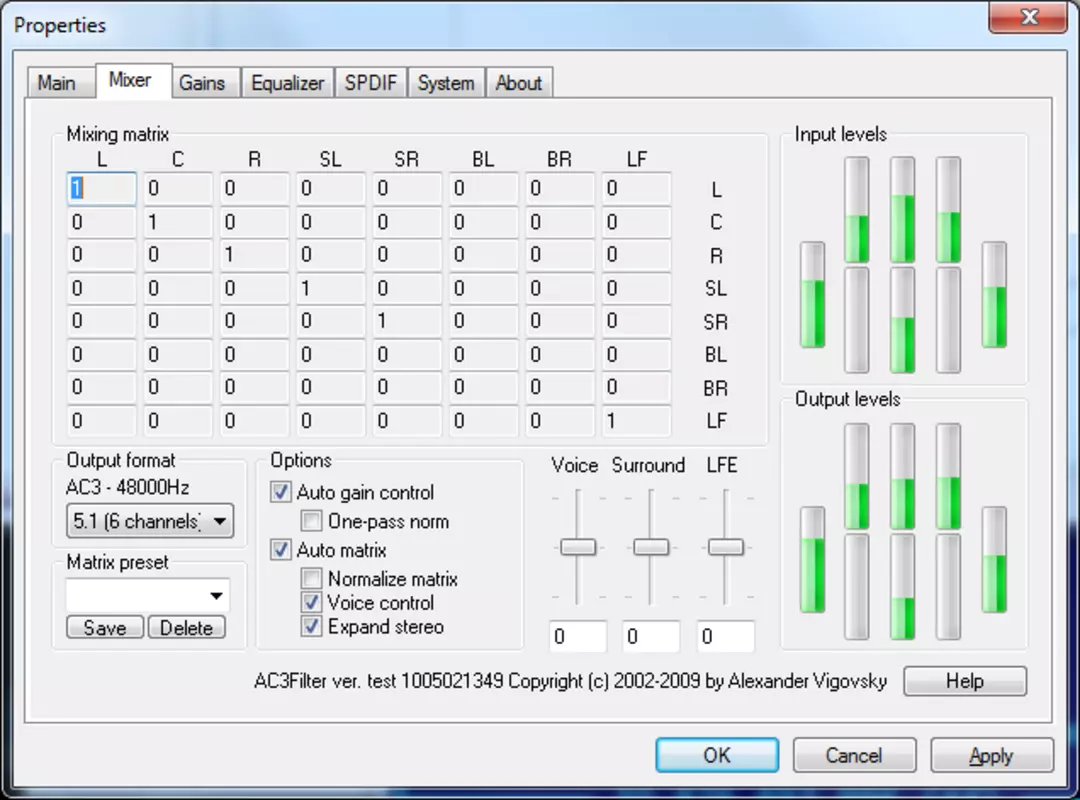1080x800 pixels.
Task: Click the Surround value input field
Action: click(651, 636)
